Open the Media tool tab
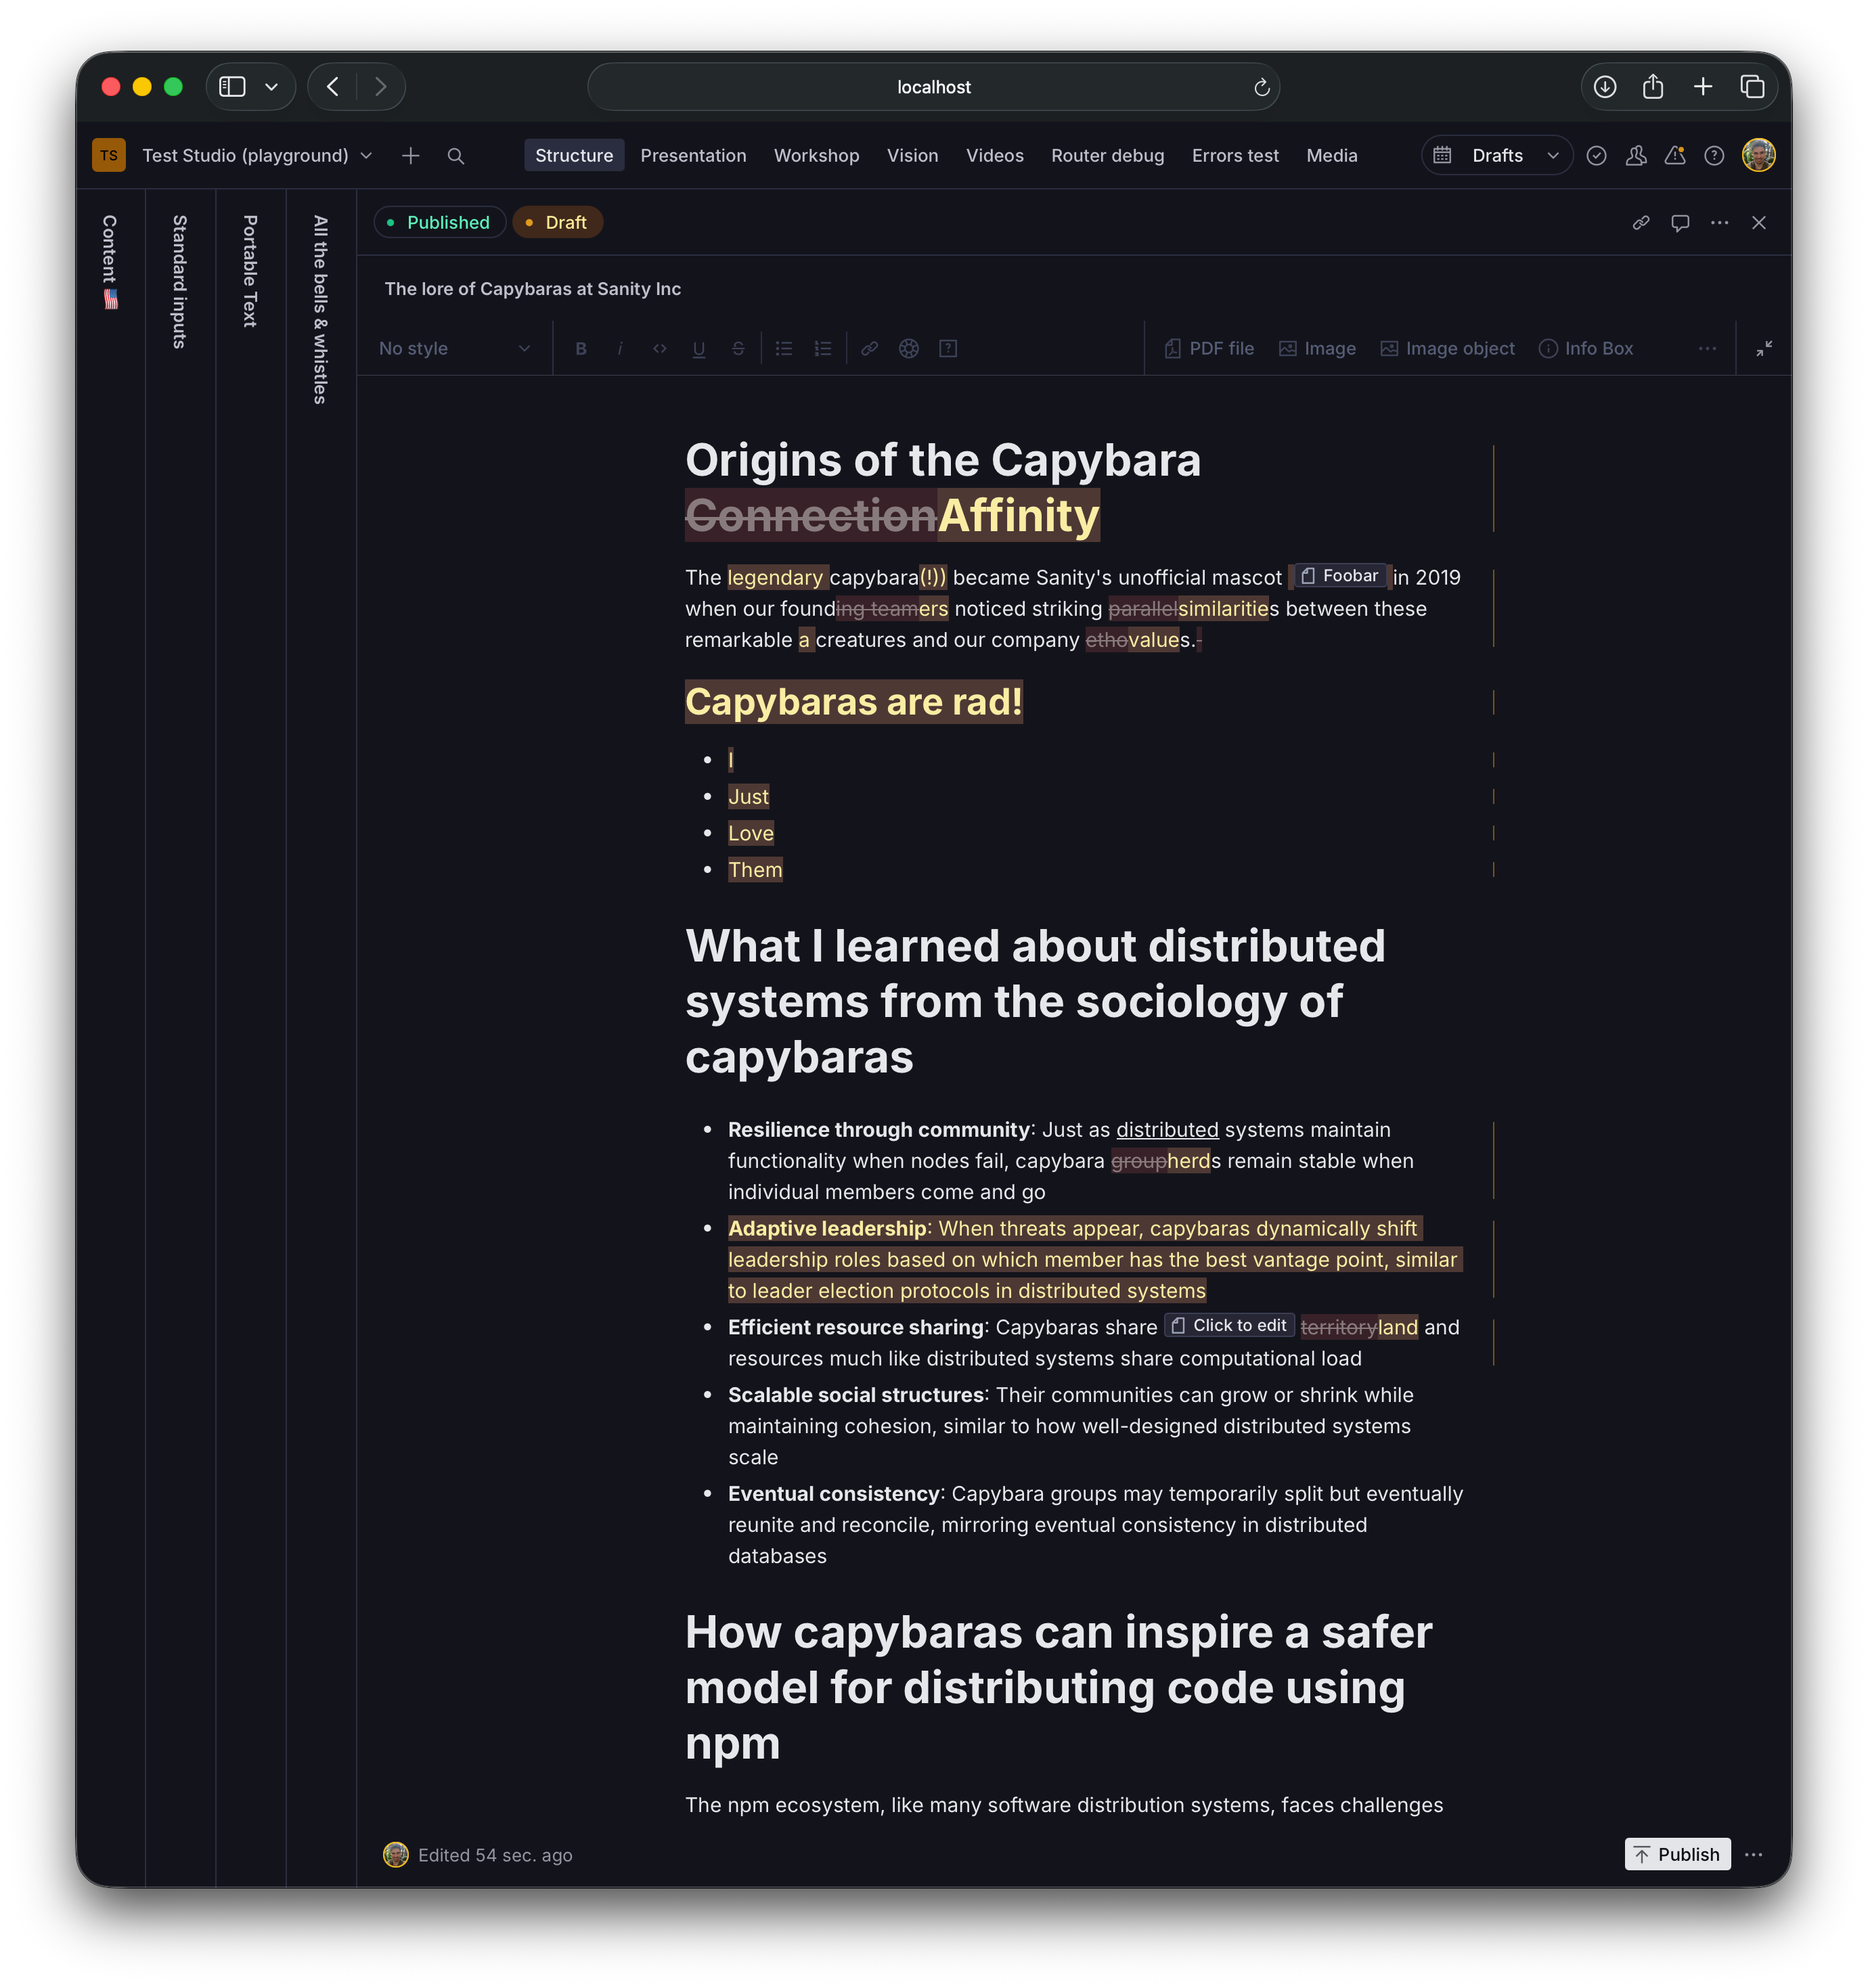1868x1988 pixels. pyautogui.click(x=1331, y=155)
